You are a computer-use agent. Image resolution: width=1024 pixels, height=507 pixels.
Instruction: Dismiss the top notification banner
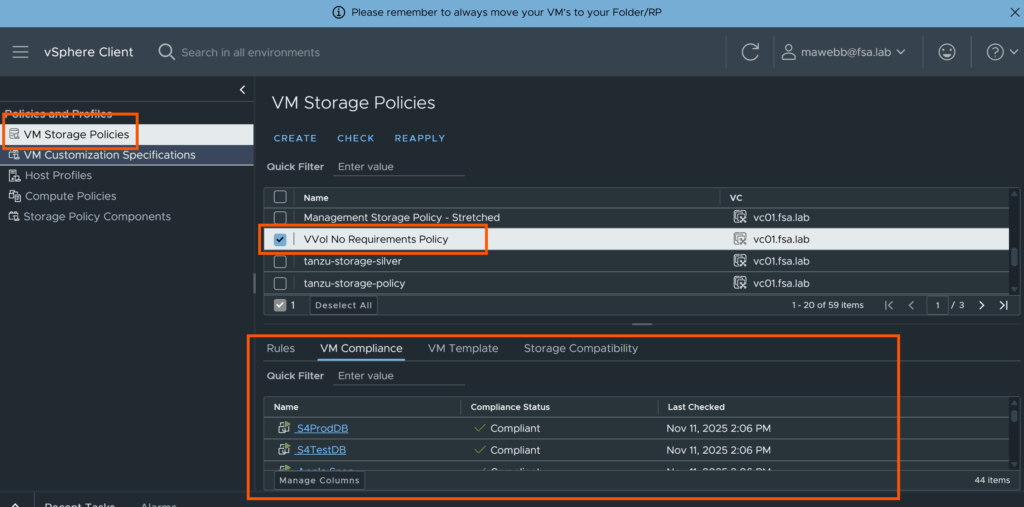click(x=1012, y=12)
